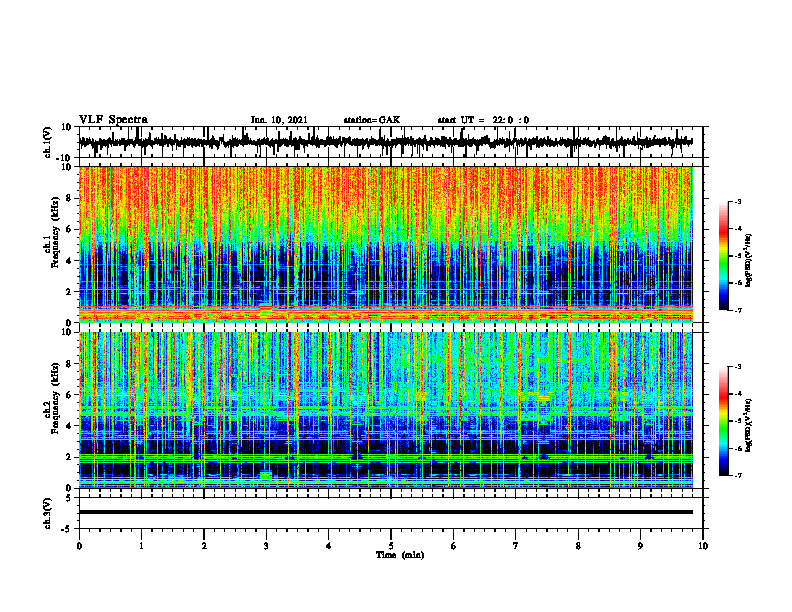Screen dimensions: 792x612
Task: Click time axis tick label "1"
Action: click(141, 546)
